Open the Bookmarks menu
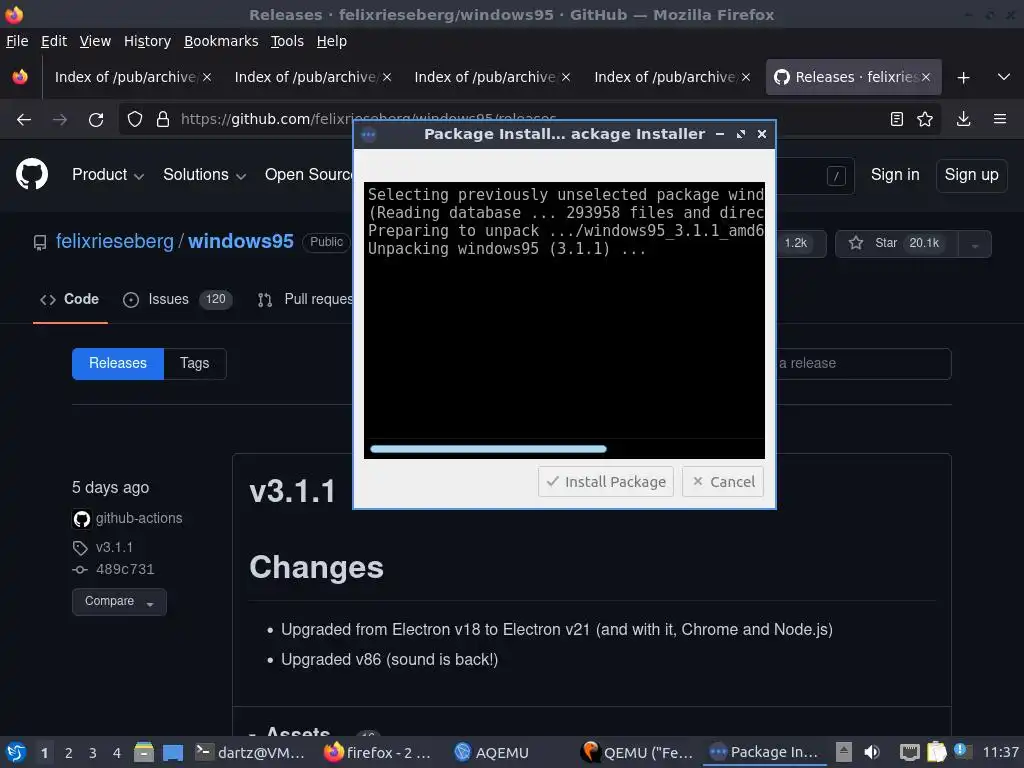The image size is (1024, 768). pos(221,41)
